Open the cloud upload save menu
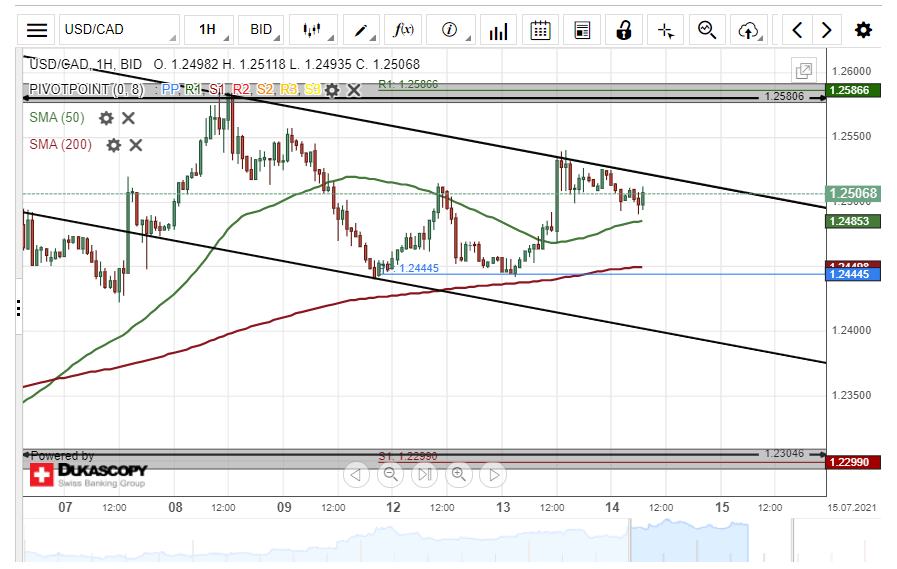Viewport: 897px width, 569px height. click(x=749, y=30)
